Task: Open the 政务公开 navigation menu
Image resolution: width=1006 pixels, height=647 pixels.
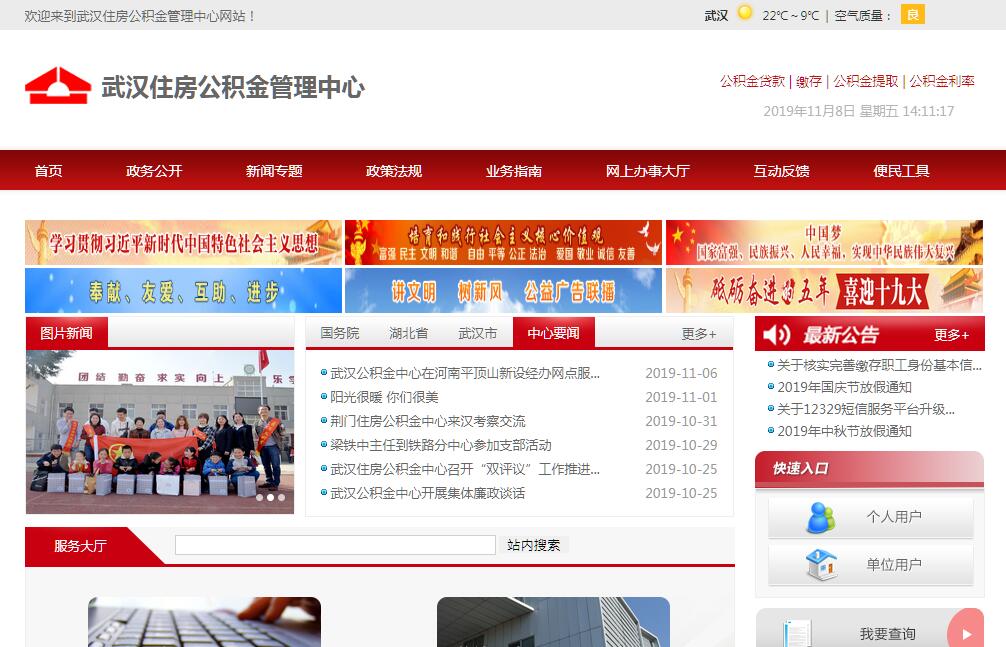Action: coord(154,171)
